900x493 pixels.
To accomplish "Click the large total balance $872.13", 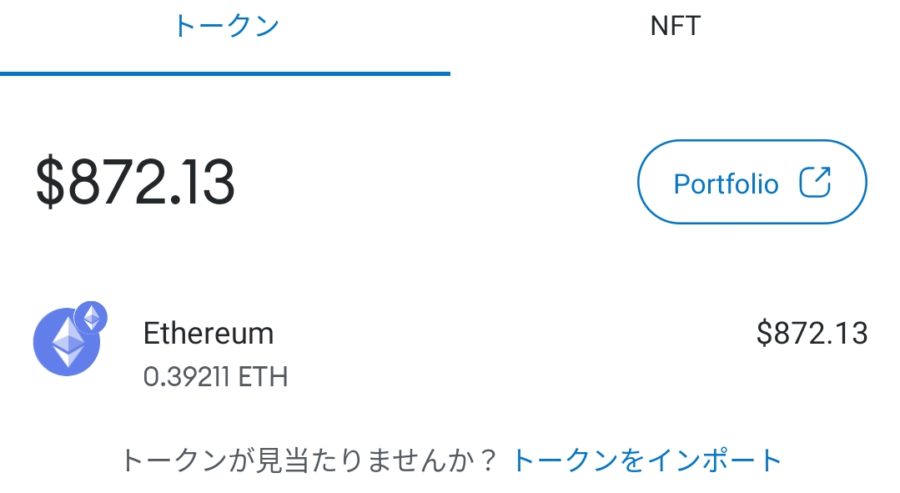I will [136, 183].
